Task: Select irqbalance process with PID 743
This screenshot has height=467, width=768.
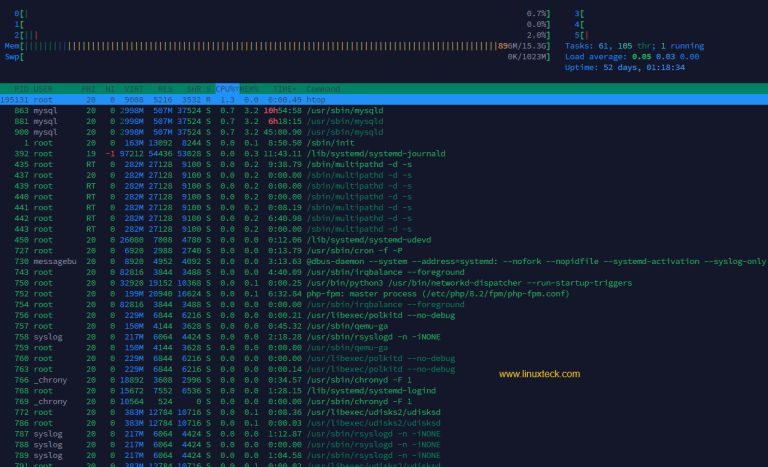Action: coord(384,272)
